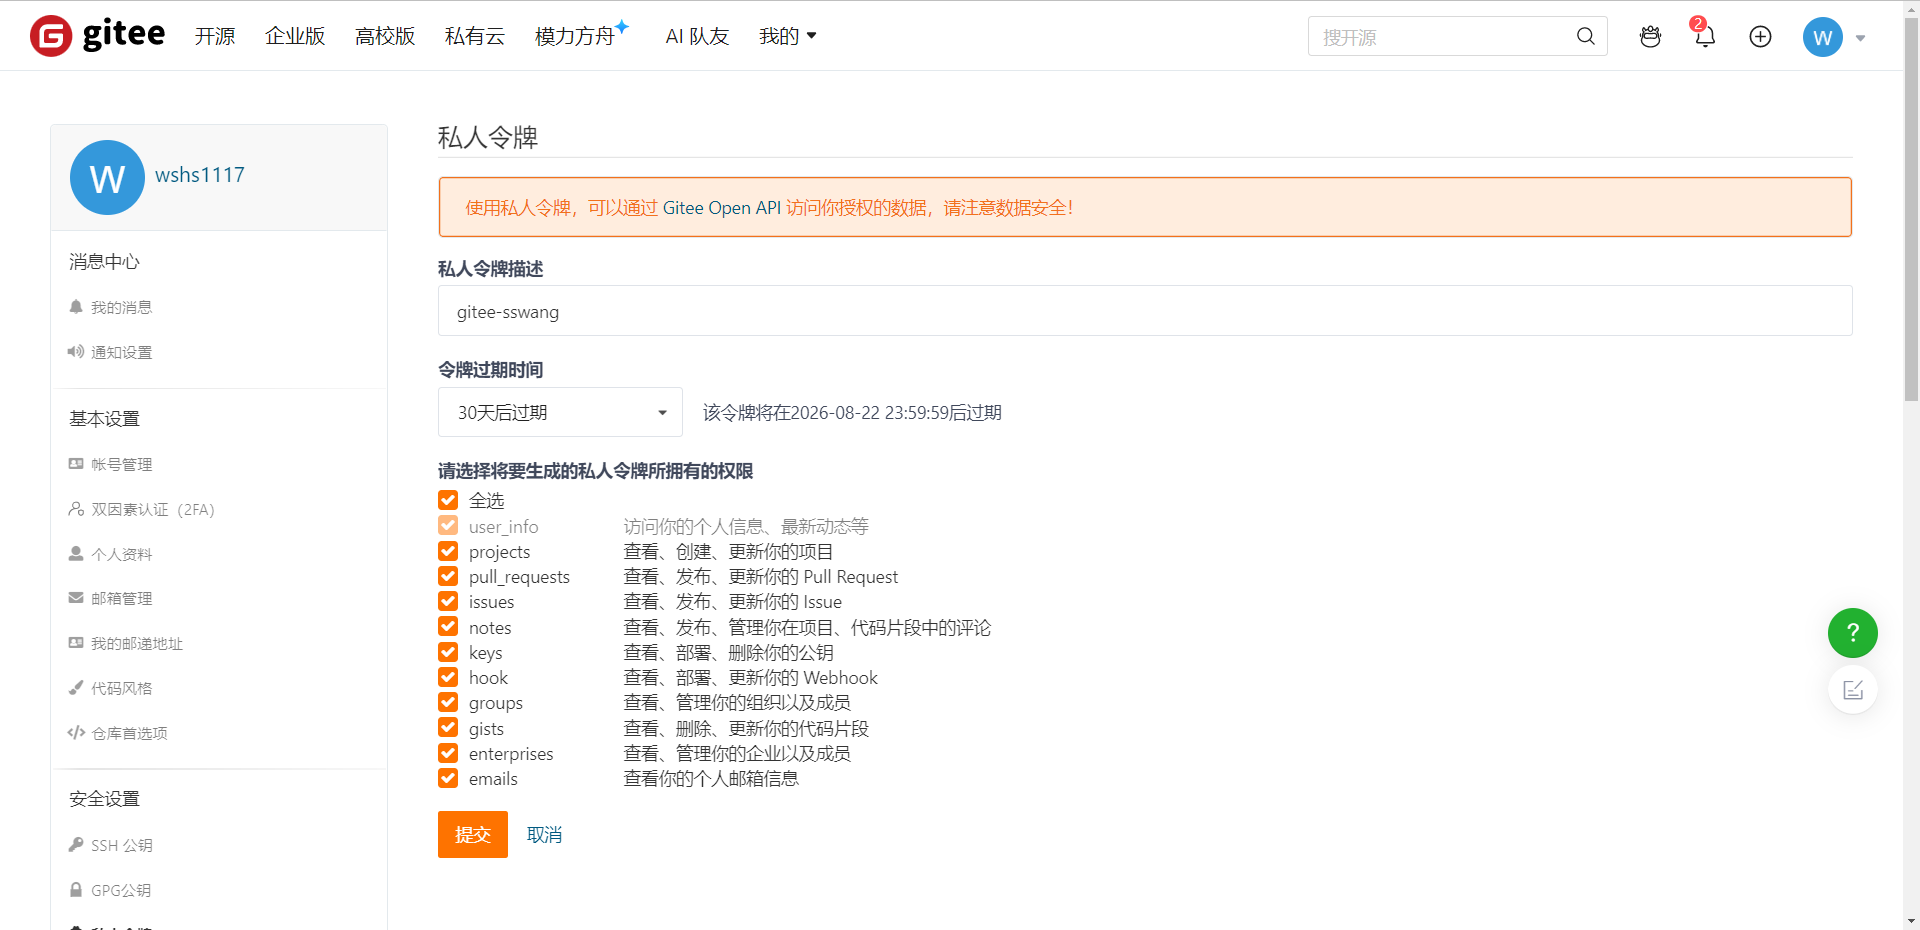1920x930 pixels.
Task: Submit the token form with 提交
Action: (x=473, y=834)
